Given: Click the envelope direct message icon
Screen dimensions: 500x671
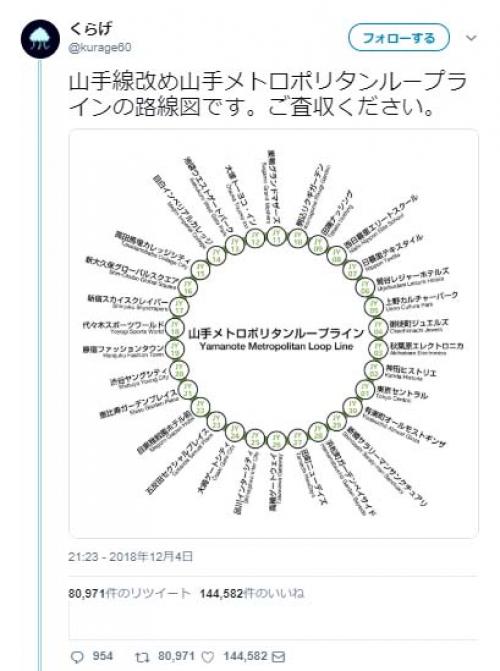Looking at the screenshot, I should click(x=279, y=657).
